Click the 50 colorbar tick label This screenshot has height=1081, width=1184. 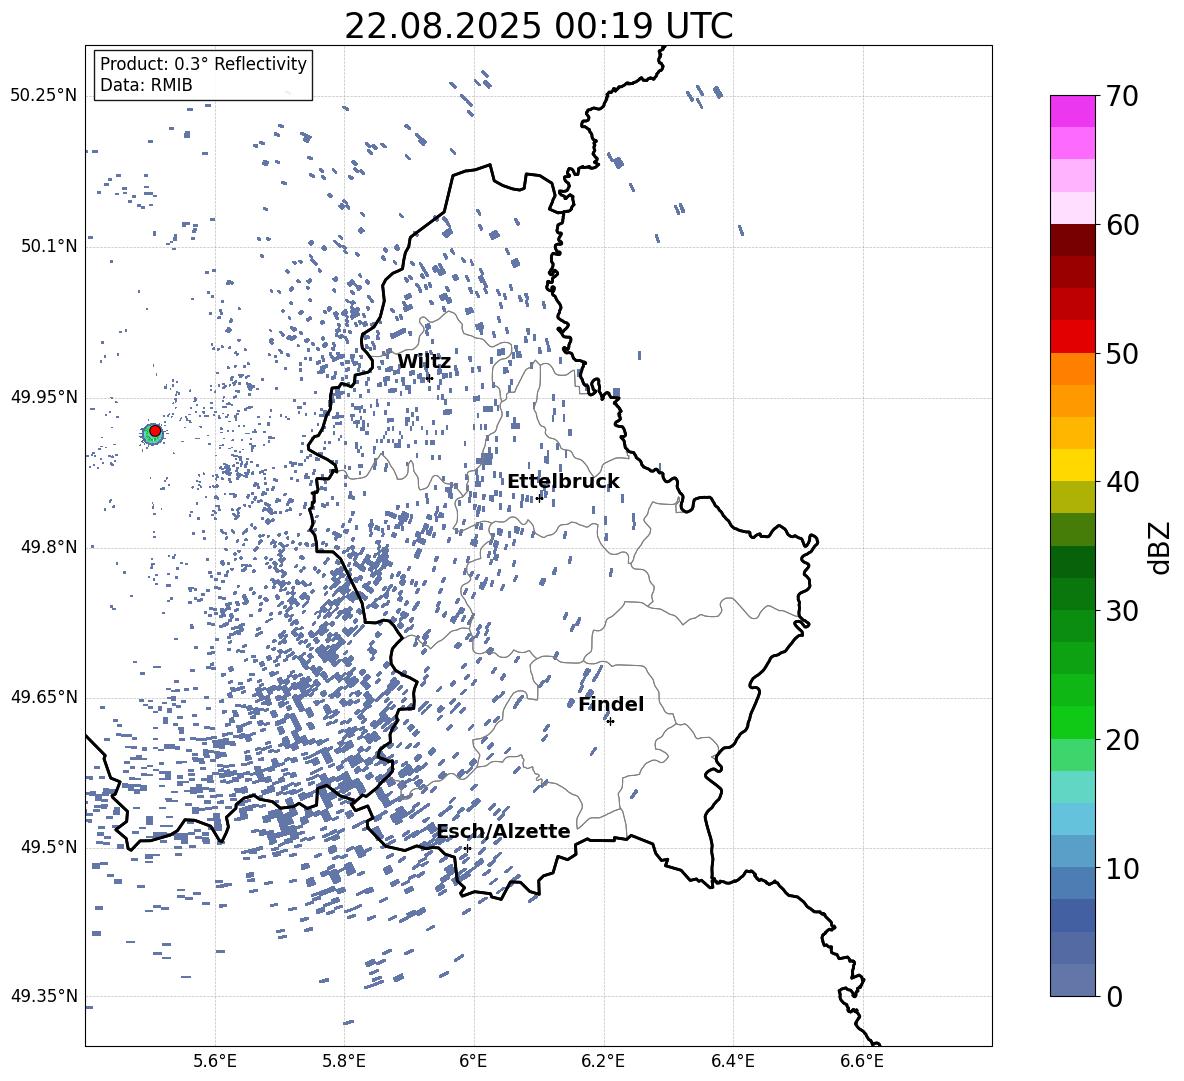click(1123, 353)
